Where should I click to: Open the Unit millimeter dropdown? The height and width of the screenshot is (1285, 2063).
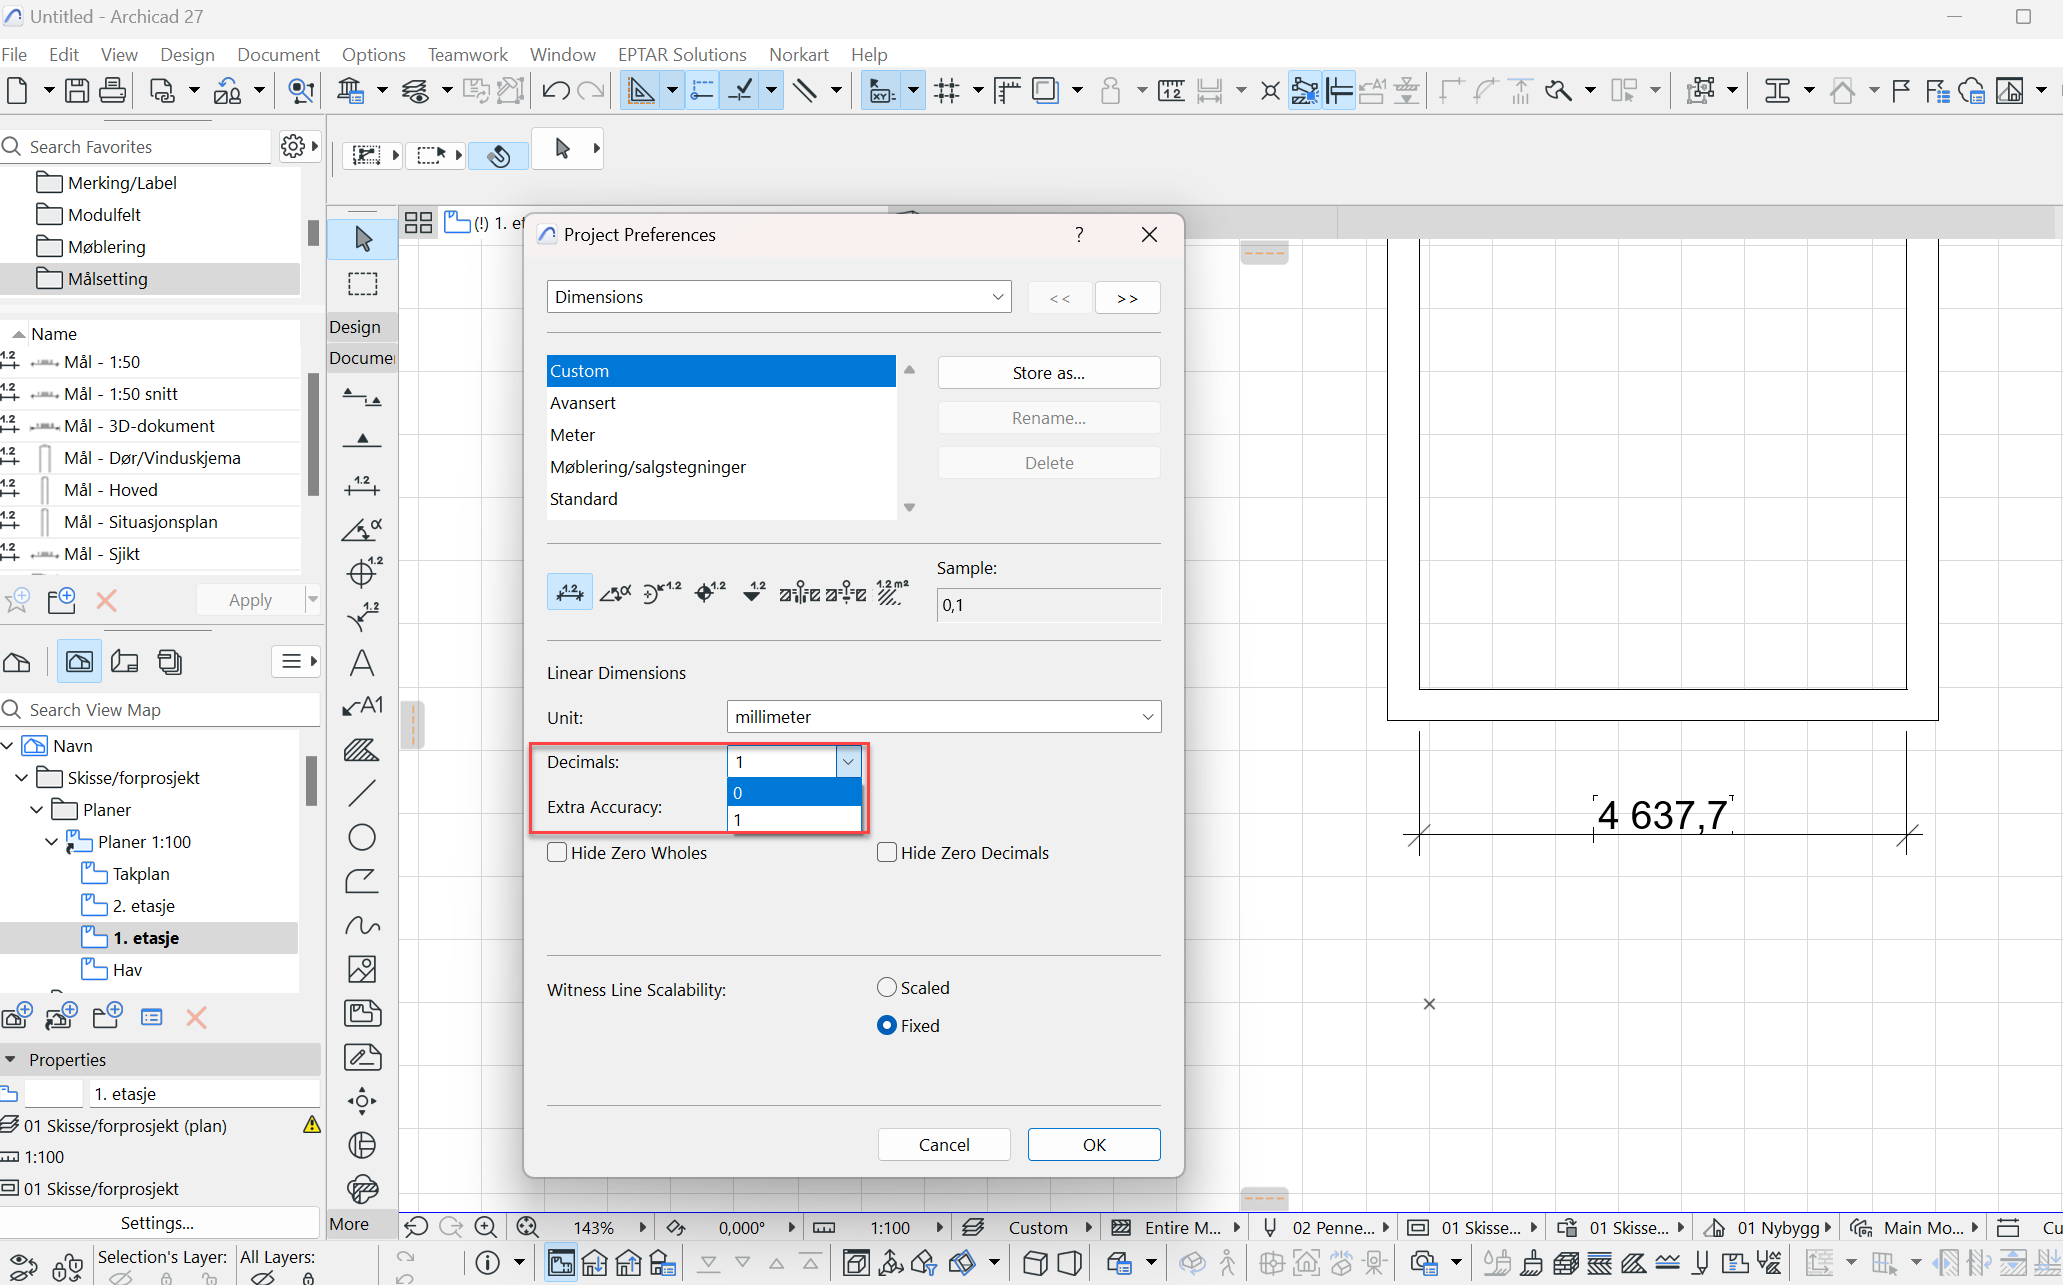click(x=943, y=717)
